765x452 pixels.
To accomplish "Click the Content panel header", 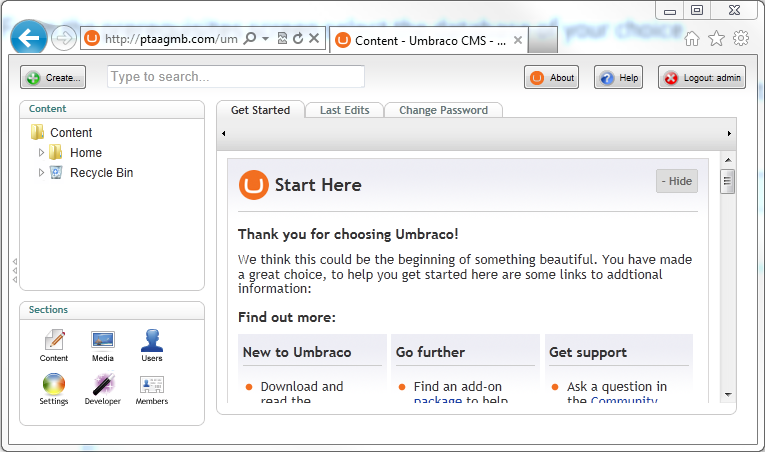I will (112, 109).
